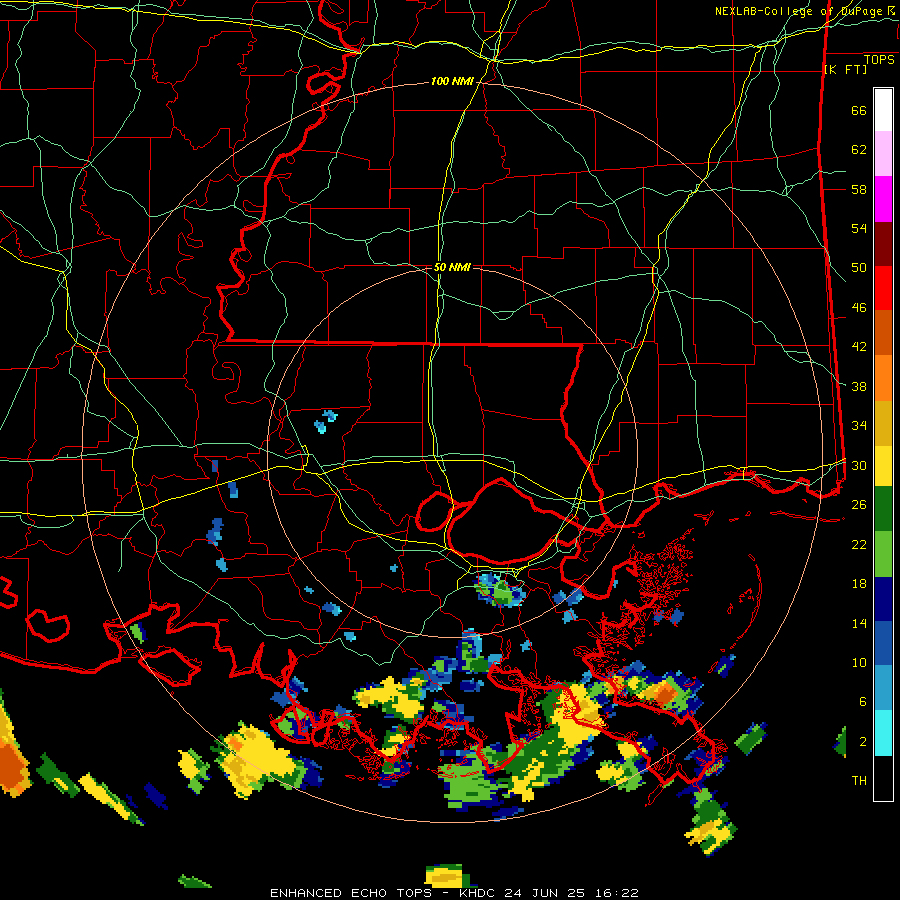Click the 100 NMI range ring label
The image size is (900, 900).
pyautogui.click(x=452, y=82)
